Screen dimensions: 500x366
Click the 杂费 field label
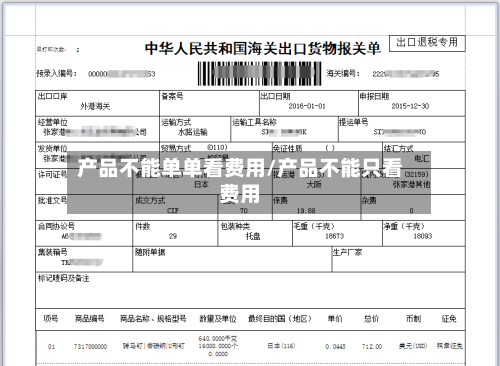click(x=369, y=200)
